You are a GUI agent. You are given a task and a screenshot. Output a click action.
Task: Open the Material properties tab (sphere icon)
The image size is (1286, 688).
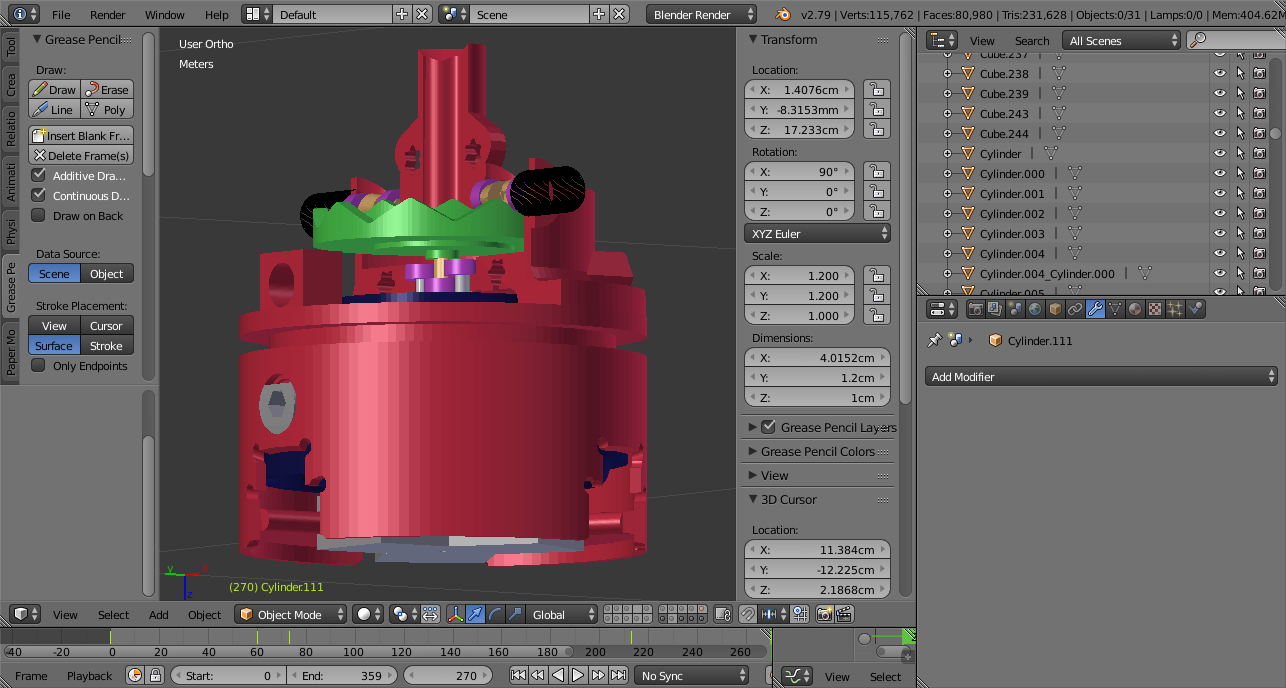tap(1135, 309)
